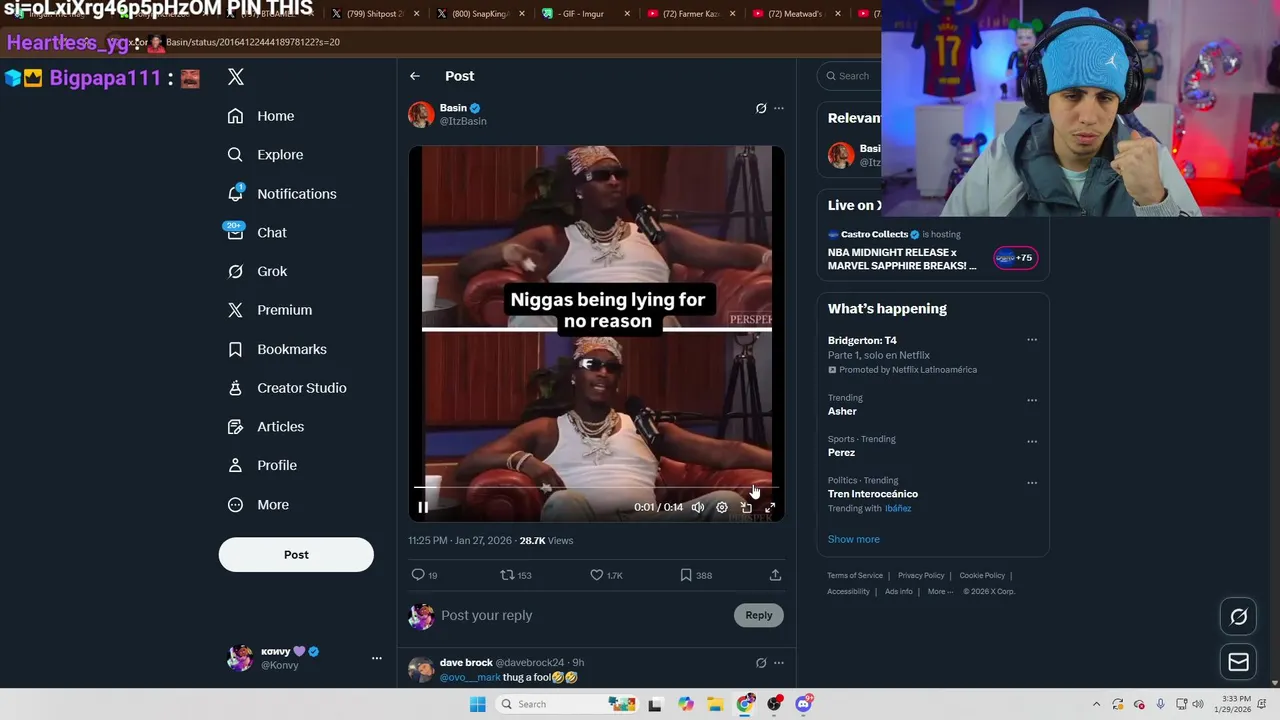Viewport: 1280px width, 720px height.
Task: Expand More options in sidebar
Action: click(x=258, y=505)
